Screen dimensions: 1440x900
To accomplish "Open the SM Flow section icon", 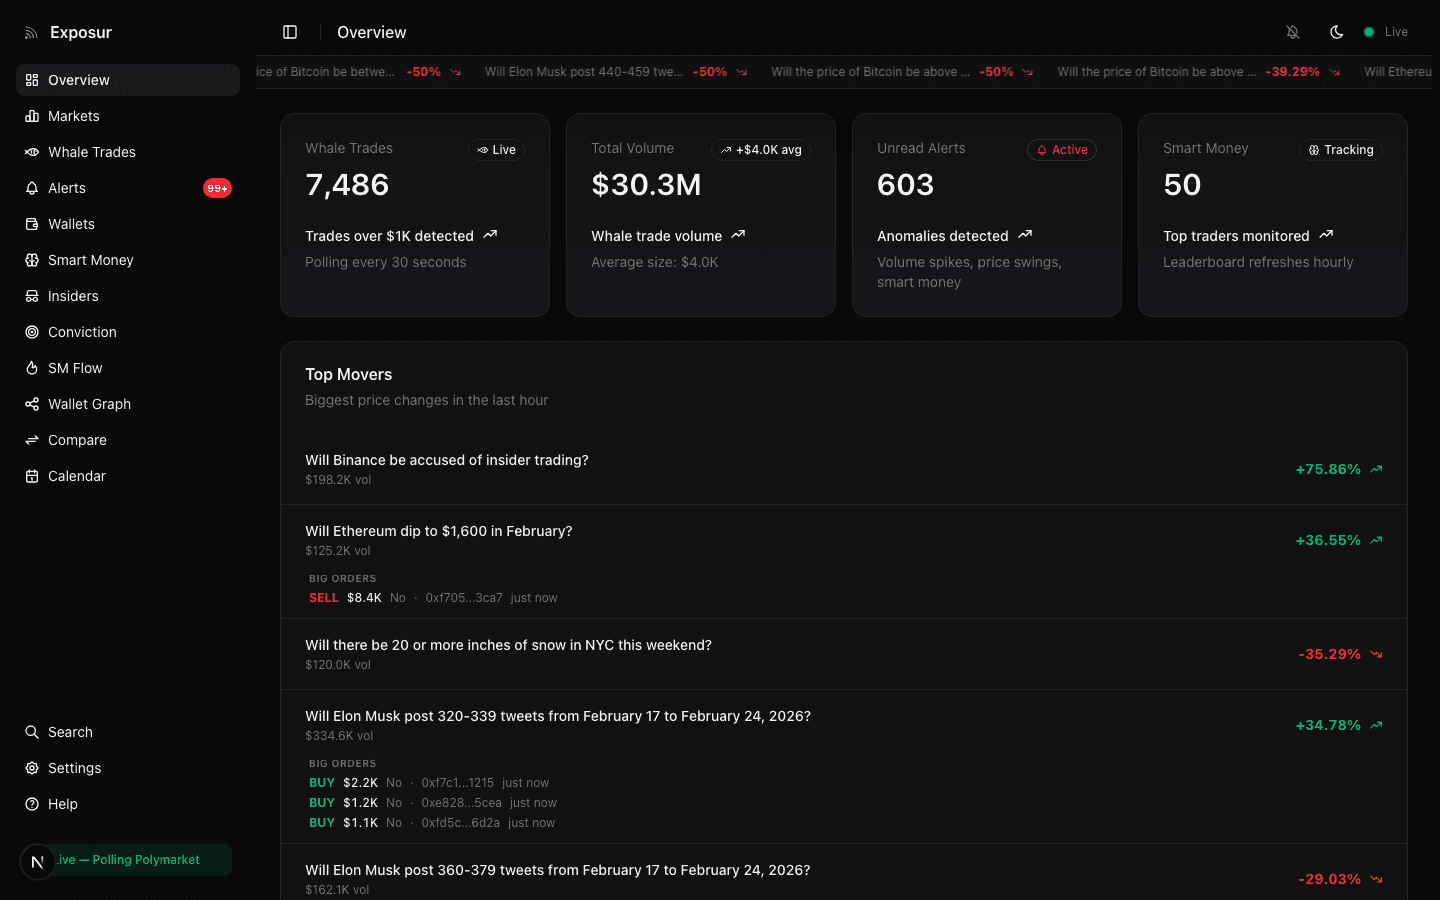I will [x=33, y=368].
